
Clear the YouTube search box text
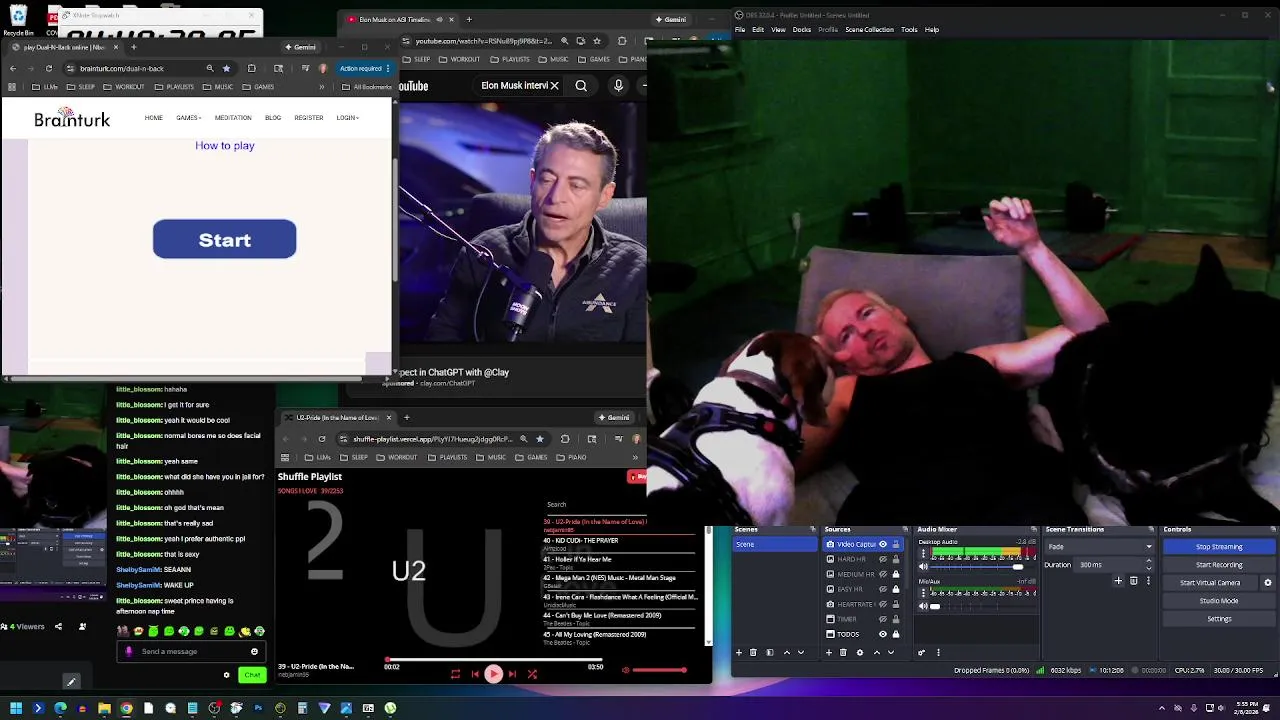(x=554, y=86)
